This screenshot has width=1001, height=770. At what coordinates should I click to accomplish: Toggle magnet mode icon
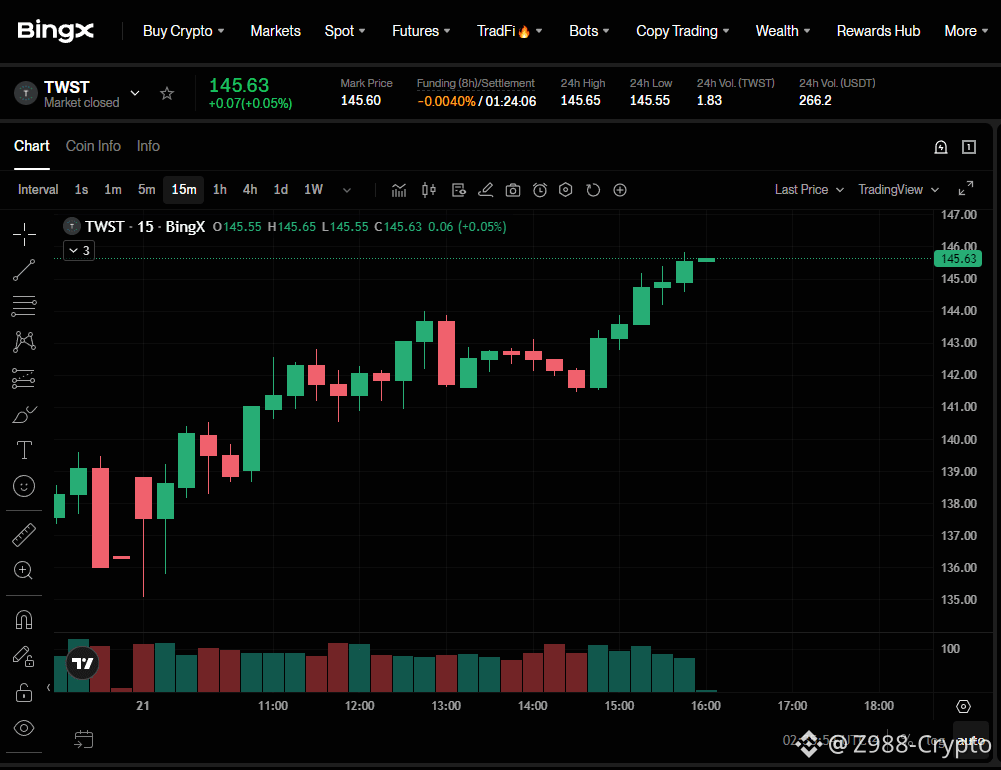[24, 619]
